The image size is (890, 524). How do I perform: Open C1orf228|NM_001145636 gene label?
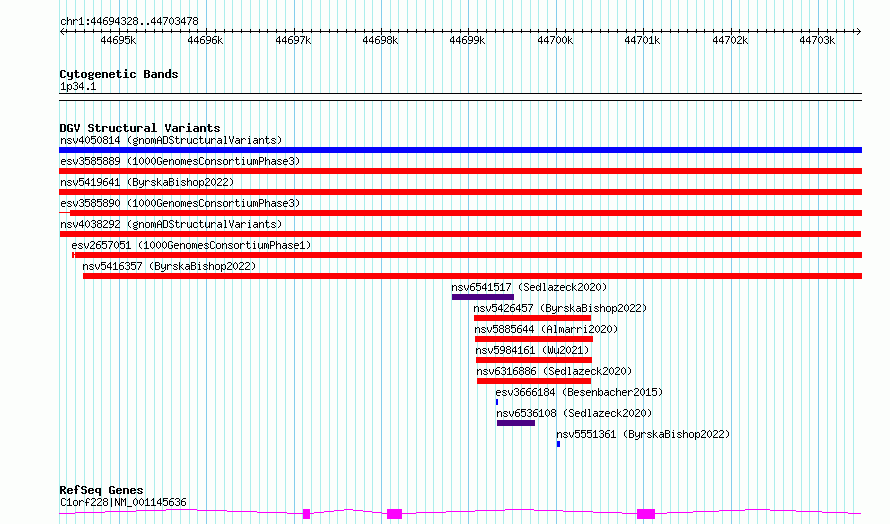click(123, 502)
